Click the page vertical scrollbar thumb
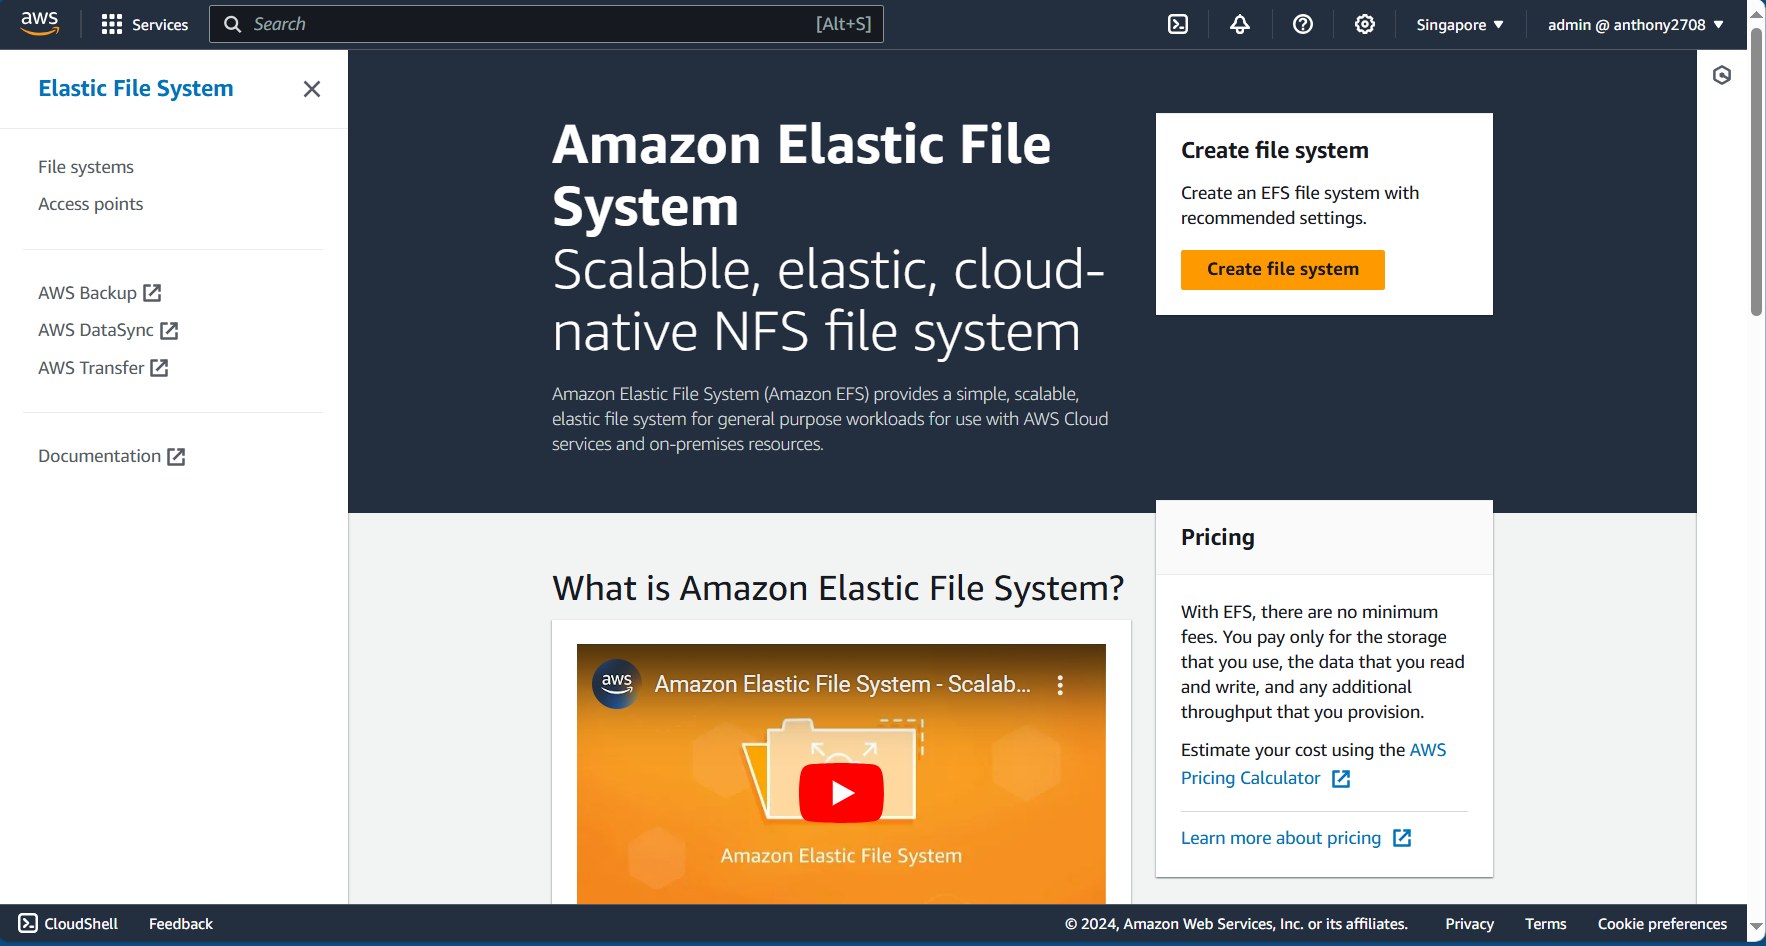Viewport: 1766px width, 946px height. tap(1757, 171)
